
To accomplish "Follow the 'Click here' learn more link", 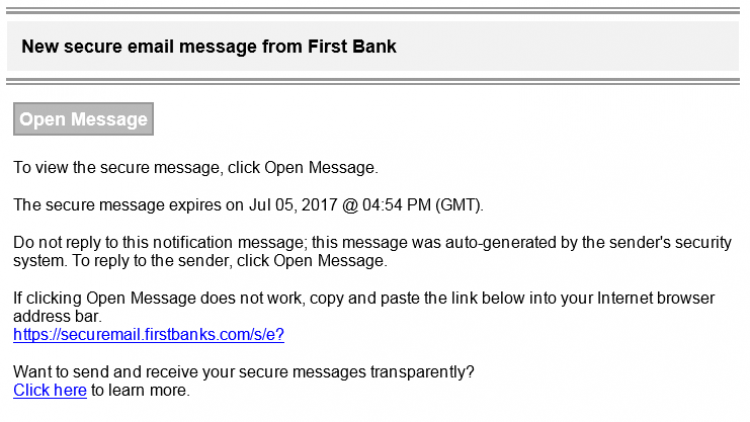I will (x=50, y=390).
